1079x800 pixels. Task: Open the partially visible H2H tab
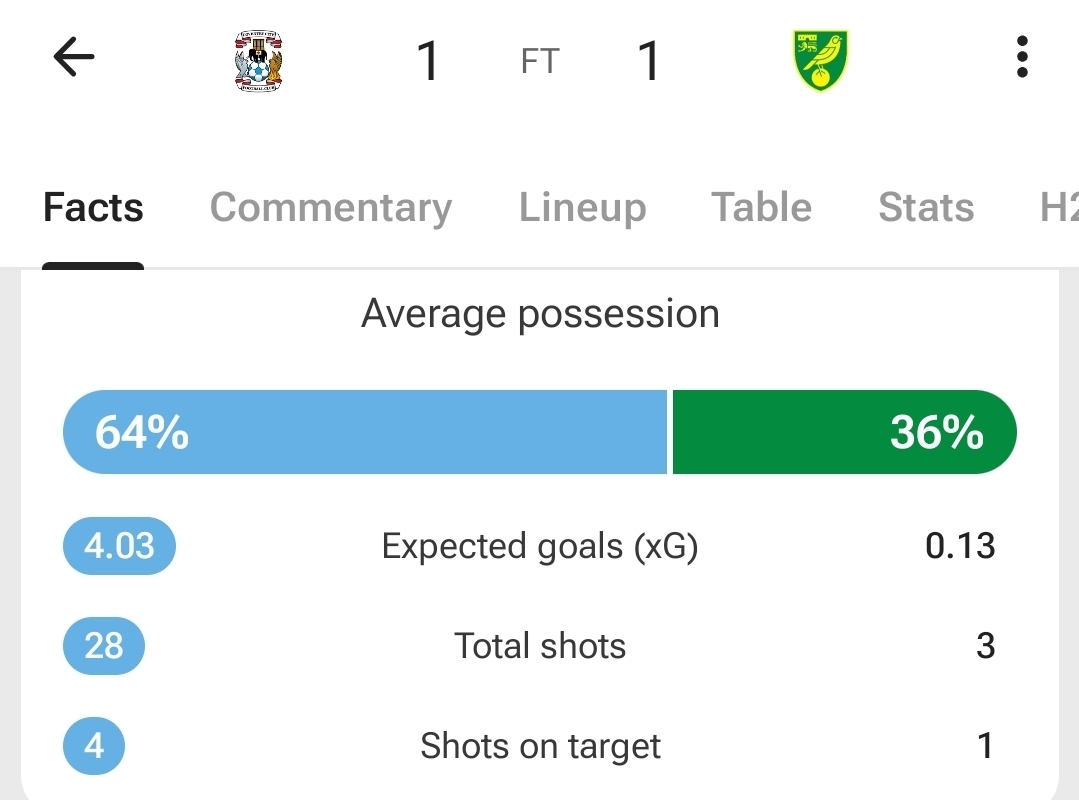(x=1058, y=208)
